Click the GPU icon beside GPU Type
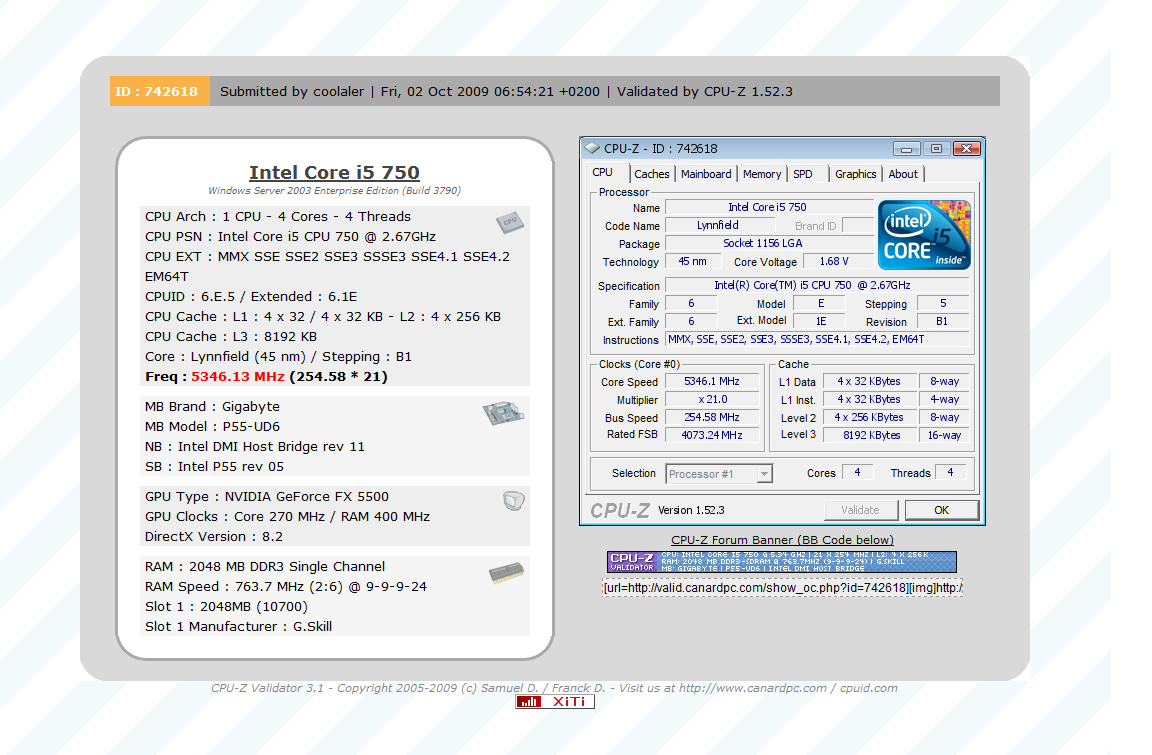 tap(514, 501)
